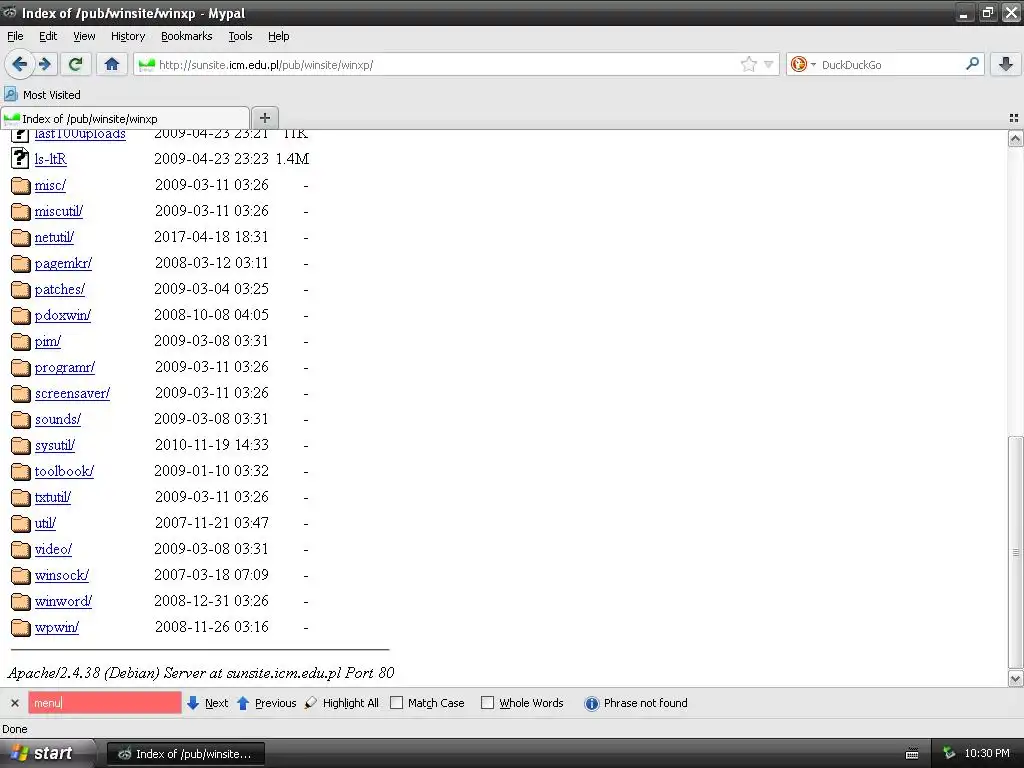Viewport: 1024px width, 768px height.
Task: Click the folder icon beside util/
Action: 20,524
